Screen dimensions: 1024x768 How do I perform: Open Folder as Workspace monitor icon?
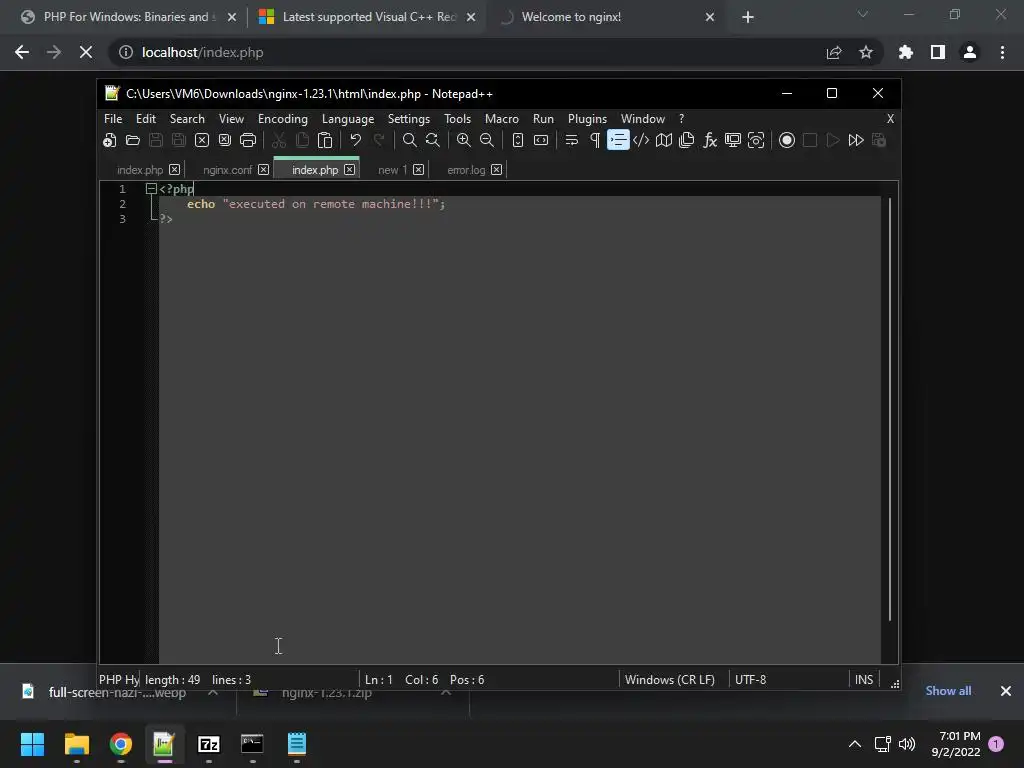(x=733, y=140)
